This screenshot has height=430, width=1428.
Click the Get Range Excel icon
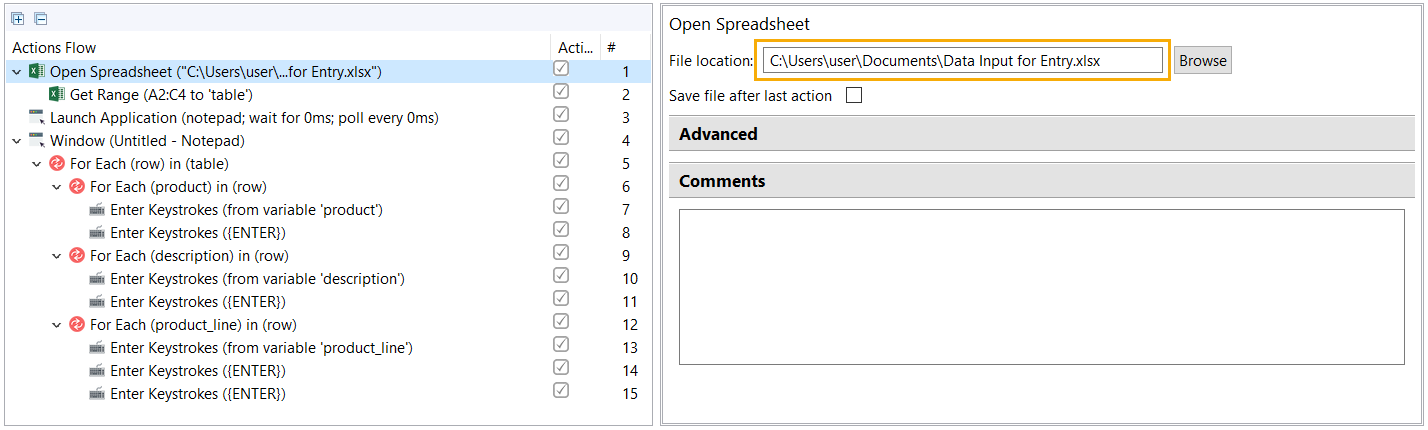57,94
